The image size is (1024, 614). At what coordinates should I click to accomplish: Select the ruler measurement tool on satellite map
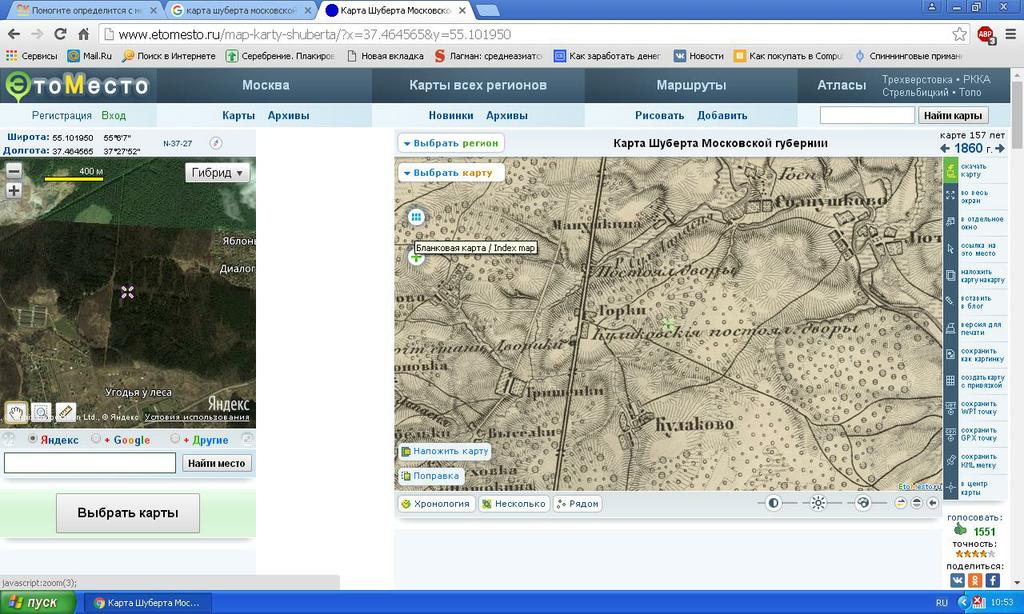click(x=66, y=411)
